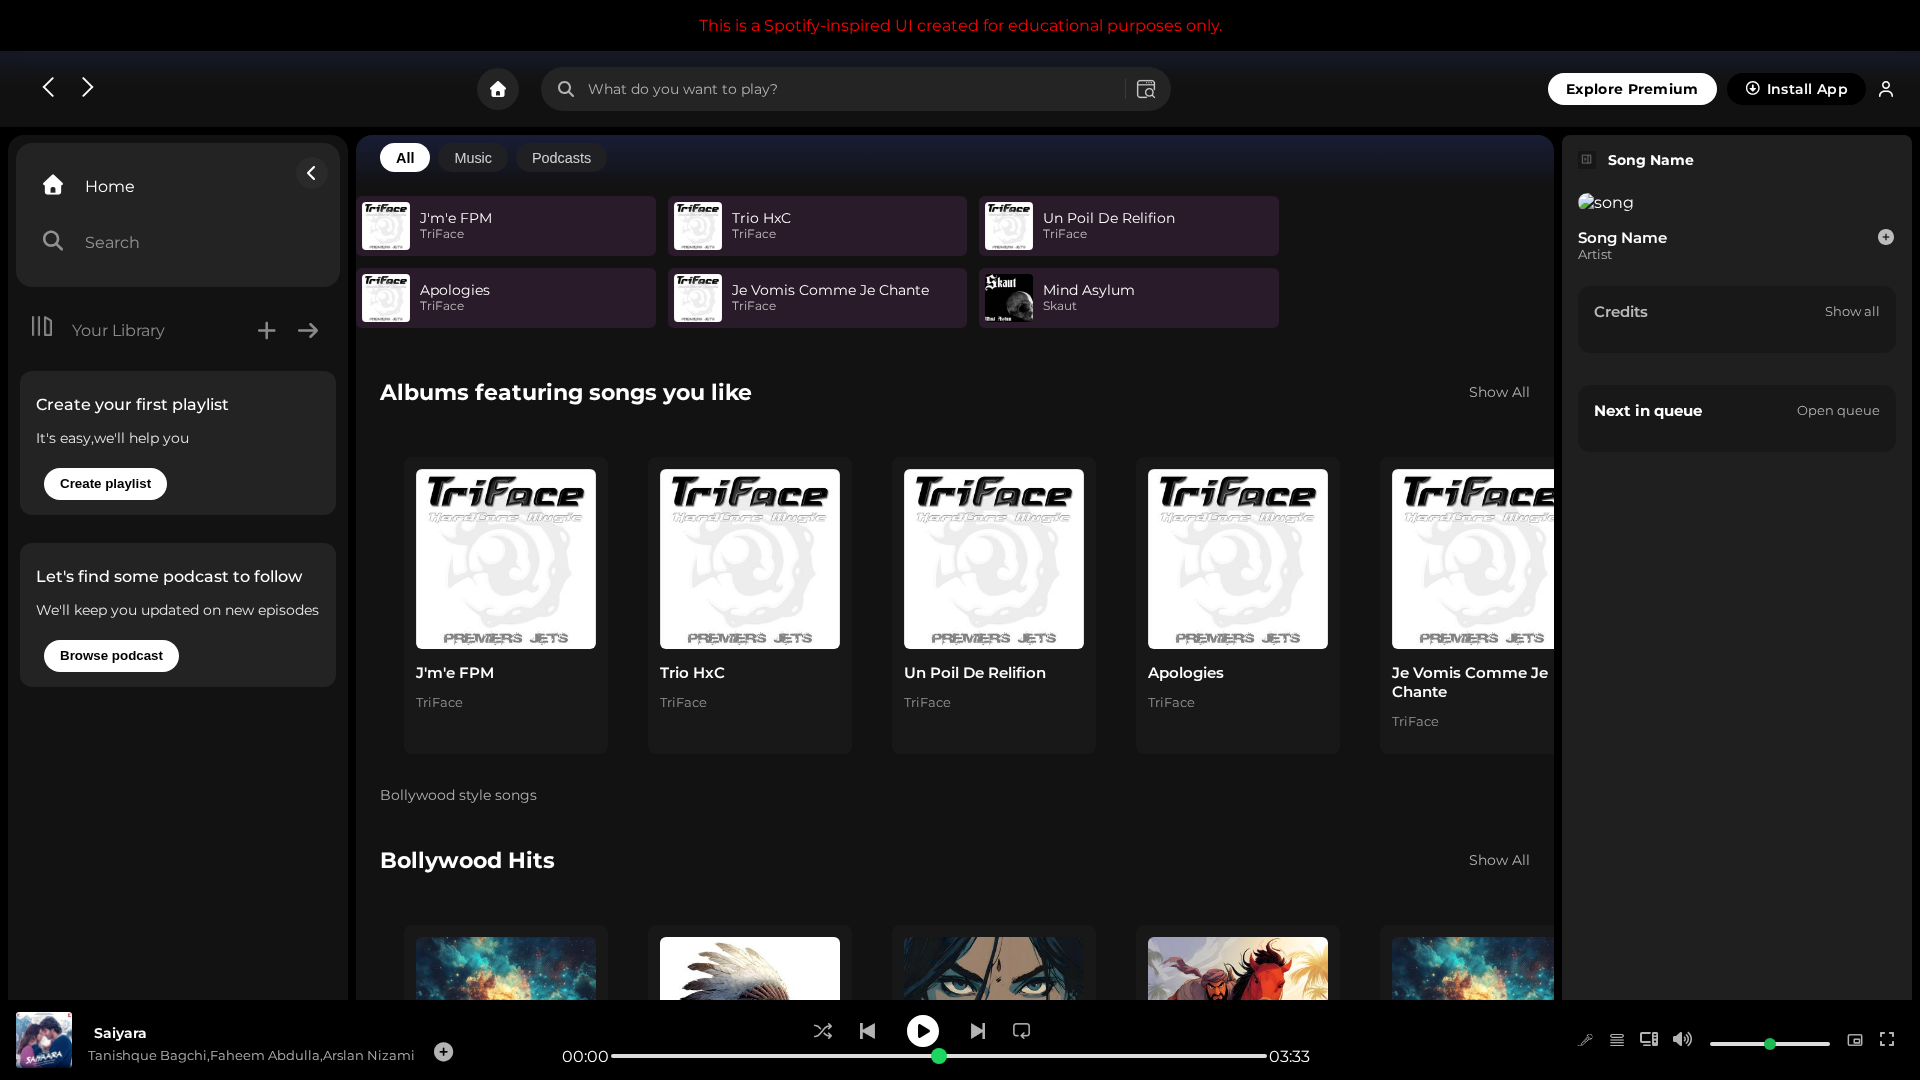The width and height of the screenshot is (1920, 1080).
Task: Collapse the sidebar with the chevron
Action: [x=311, y=174]
